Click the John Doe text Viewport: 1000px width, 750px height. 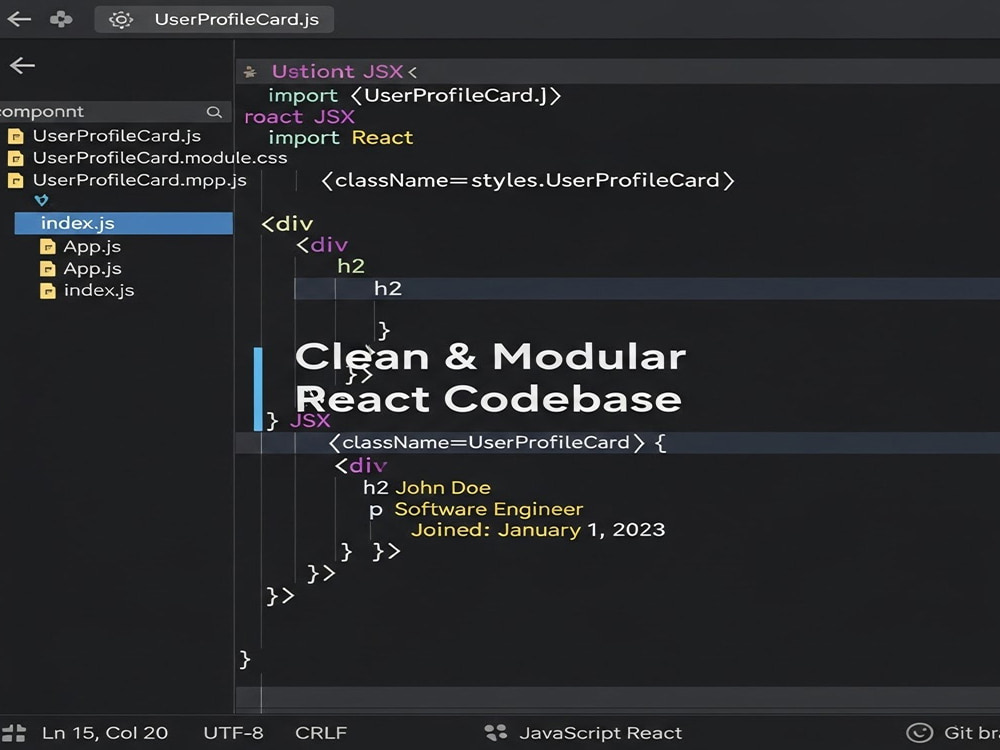[x=443, y=488]
